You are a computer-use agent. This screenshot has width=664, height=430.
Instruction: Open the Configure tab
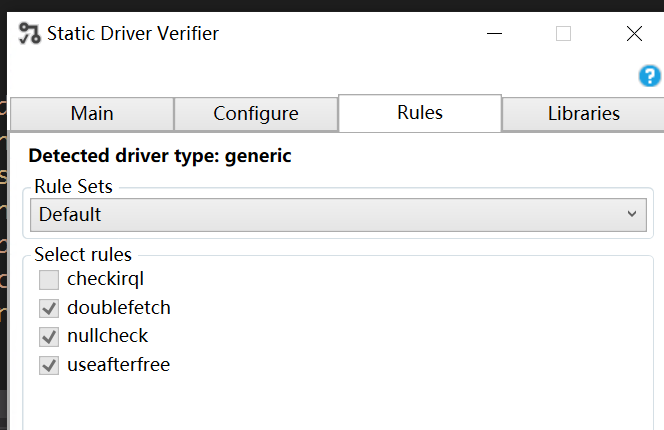(x=256, y=114)
